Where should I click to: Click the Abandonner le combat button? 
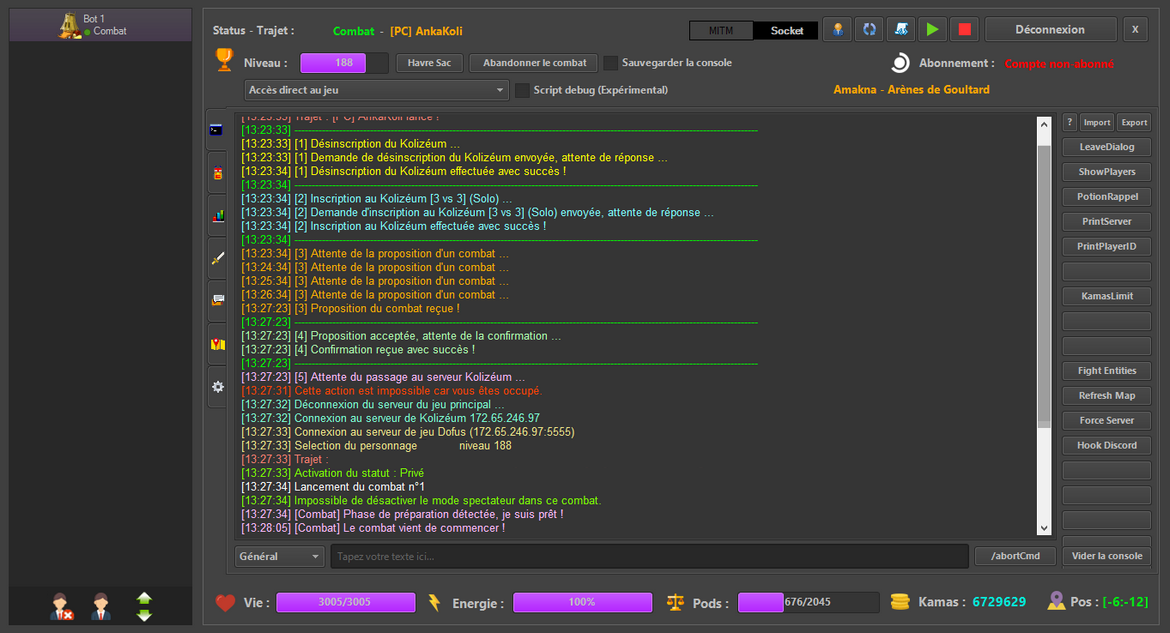point(534,63)
